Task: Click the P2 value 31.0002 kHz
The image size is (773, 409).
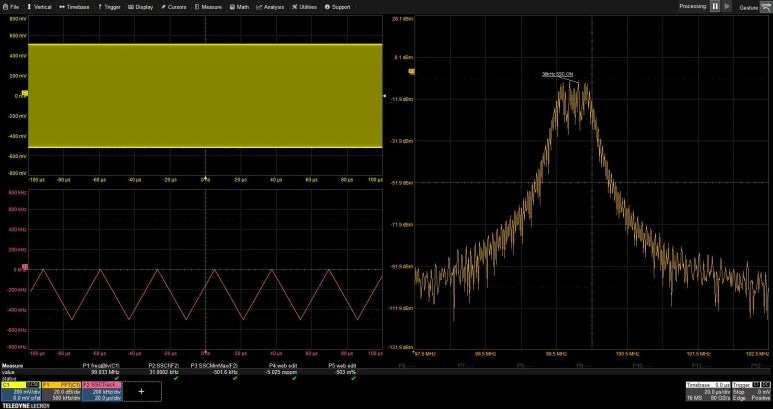Action: pos(164,372)
